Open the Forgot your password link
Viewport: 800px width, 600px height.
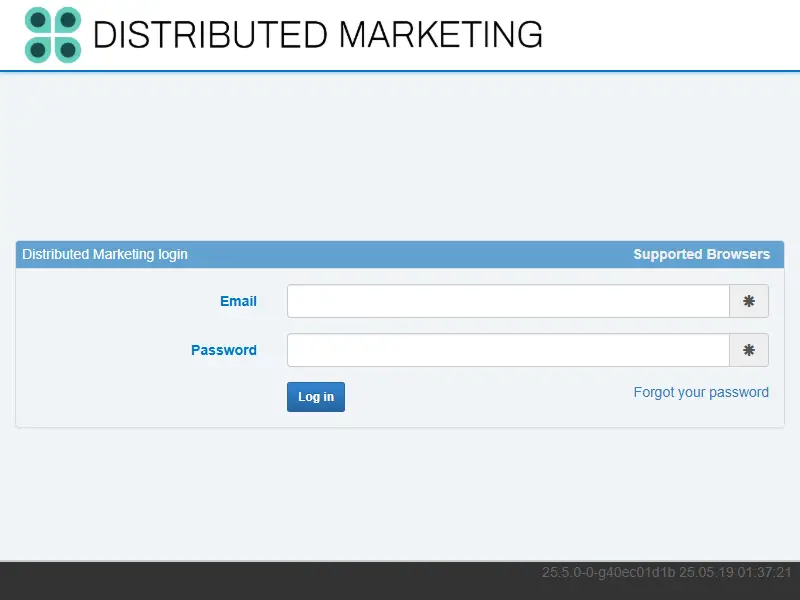click(701, 392)
